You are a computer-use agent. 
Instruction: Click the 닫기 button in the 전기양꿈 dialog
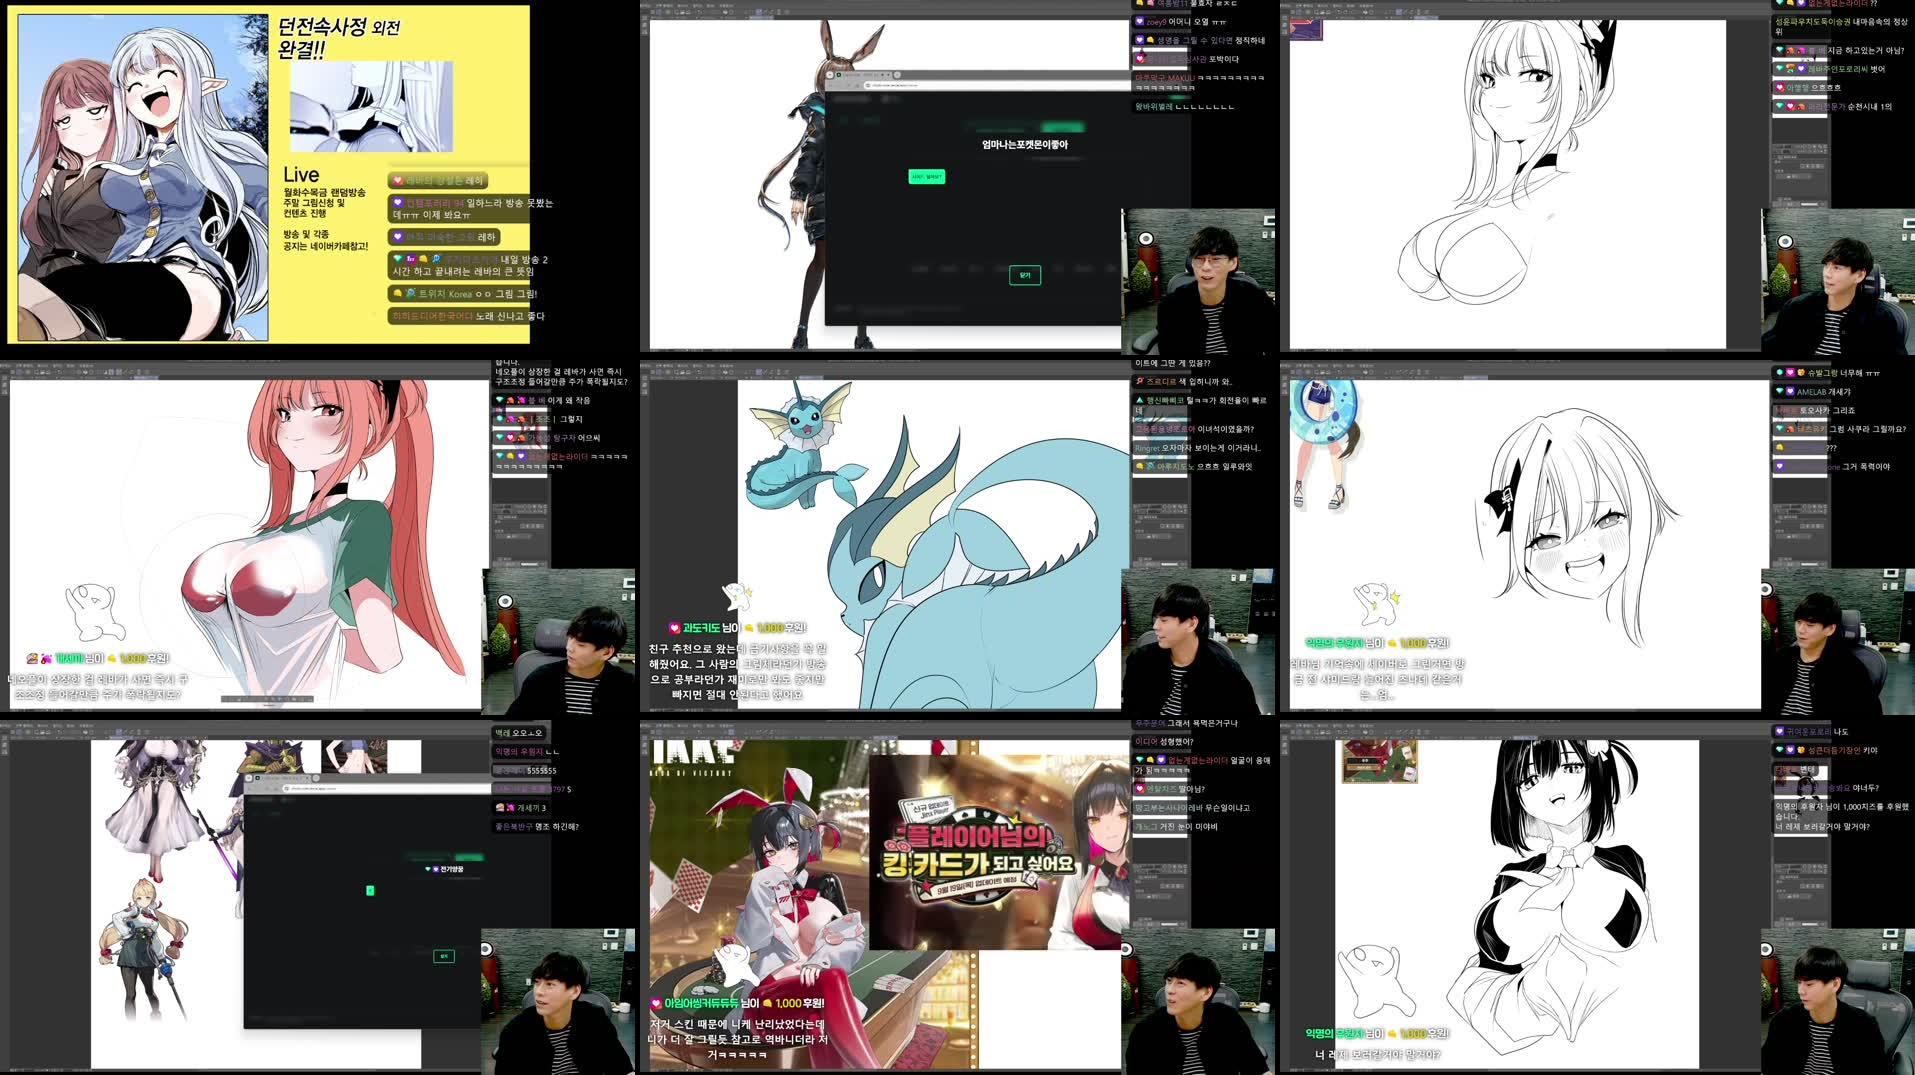point(444,956)
